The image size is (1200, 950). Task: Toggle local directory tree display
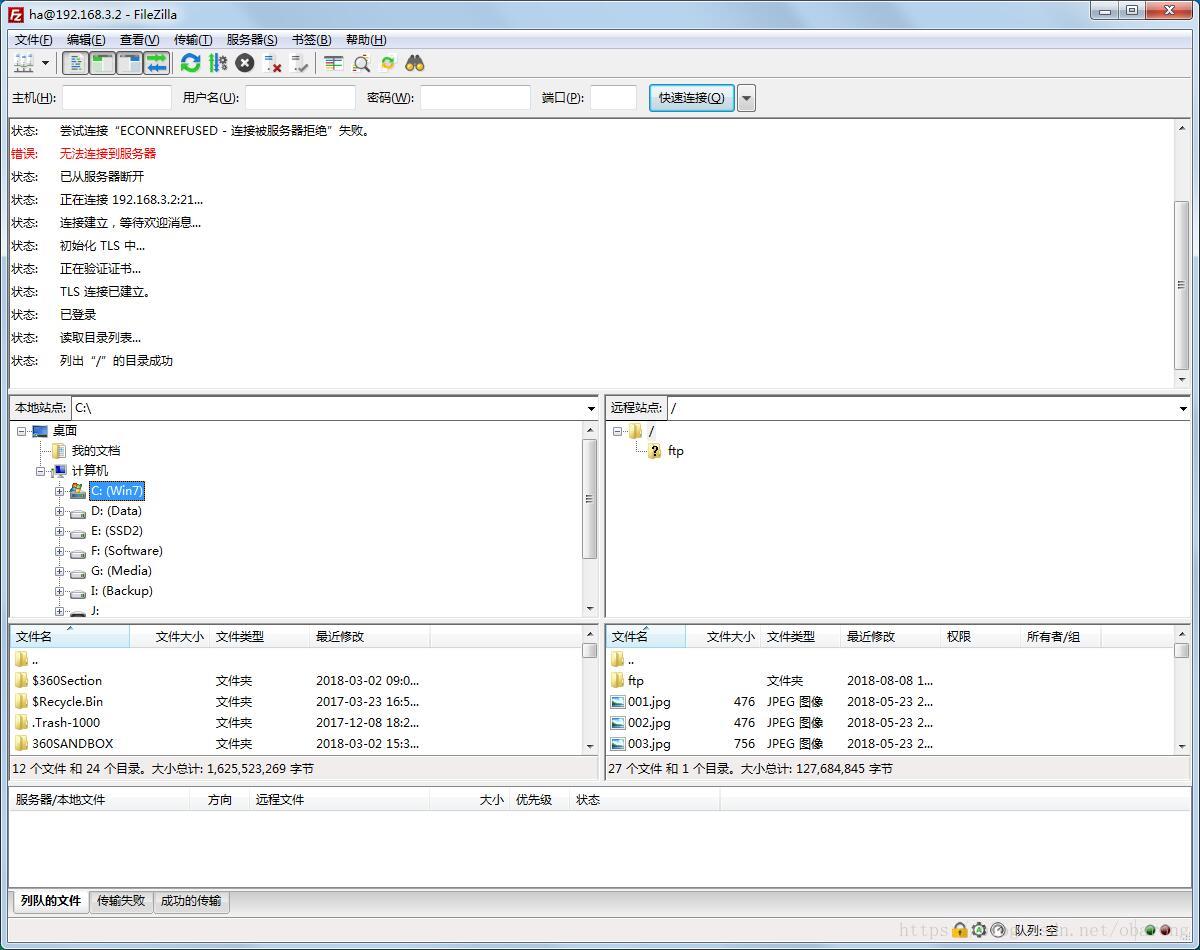point(102,63)
